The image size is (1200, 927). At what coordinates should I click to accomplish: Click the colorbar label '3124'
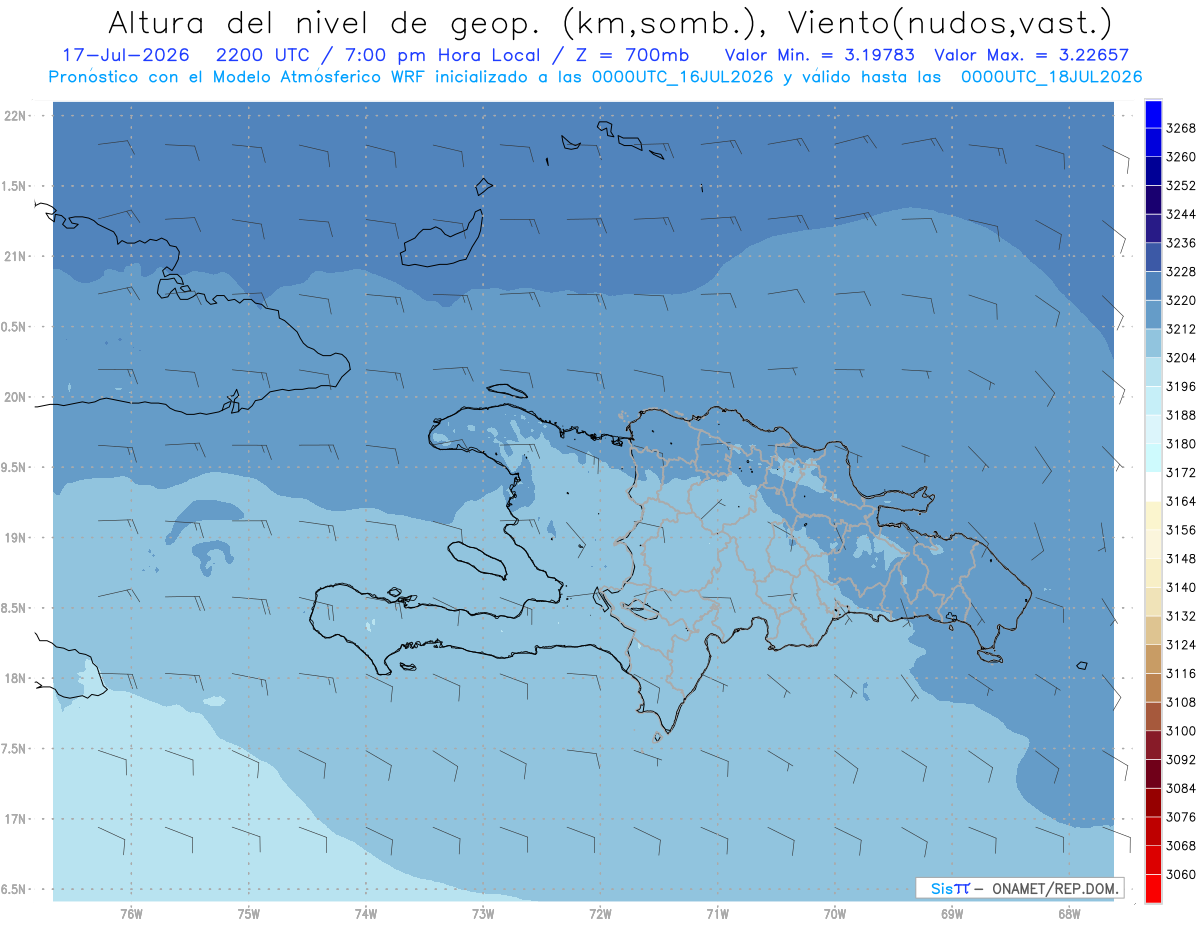tap(1180, 644)
